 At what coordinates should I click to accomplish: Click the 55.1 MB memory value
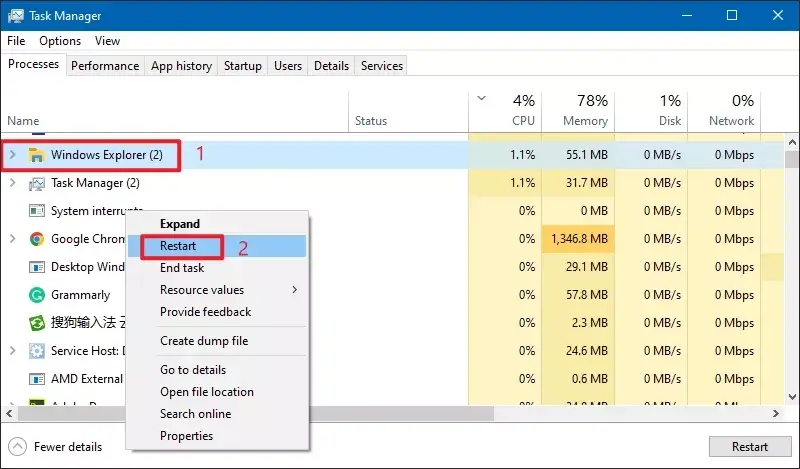pos(587,155)
